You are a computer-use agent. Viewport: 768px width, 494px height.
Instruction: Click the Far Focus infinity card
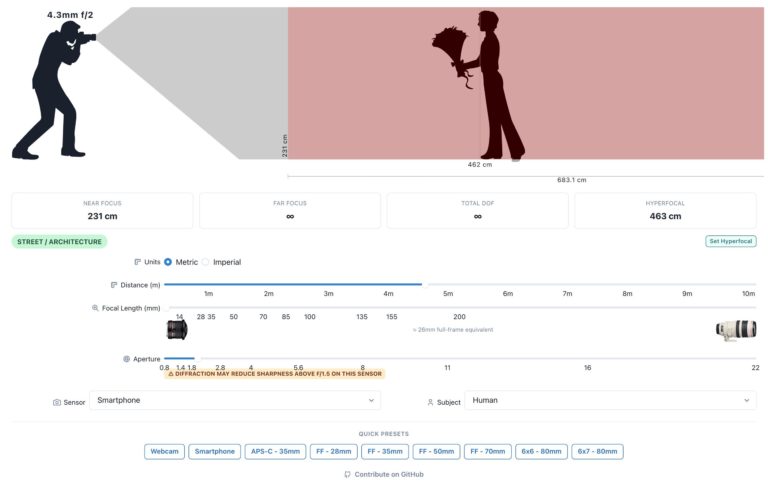coord(290,211)
